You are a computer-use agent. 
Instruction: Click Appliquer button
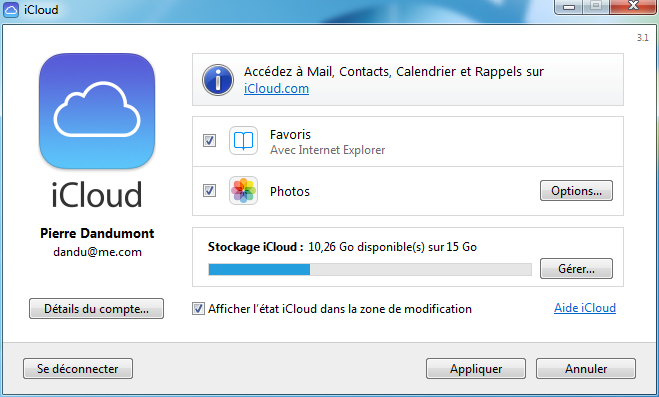point(476,368)
